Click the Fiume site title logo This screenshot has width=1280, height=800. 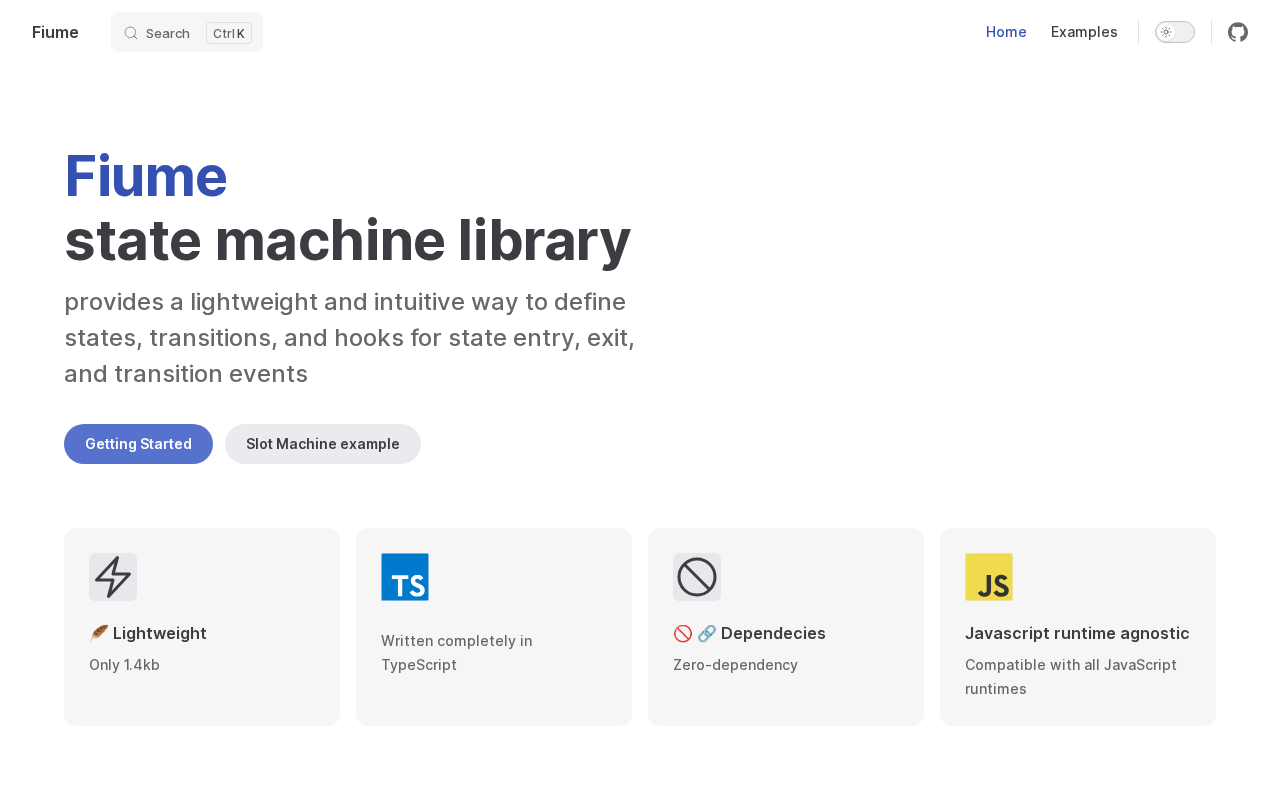(55, 32)
